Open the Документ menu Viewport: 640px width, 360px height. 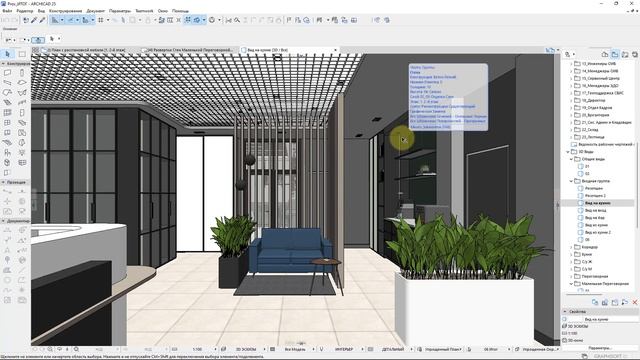pos(96,11)
